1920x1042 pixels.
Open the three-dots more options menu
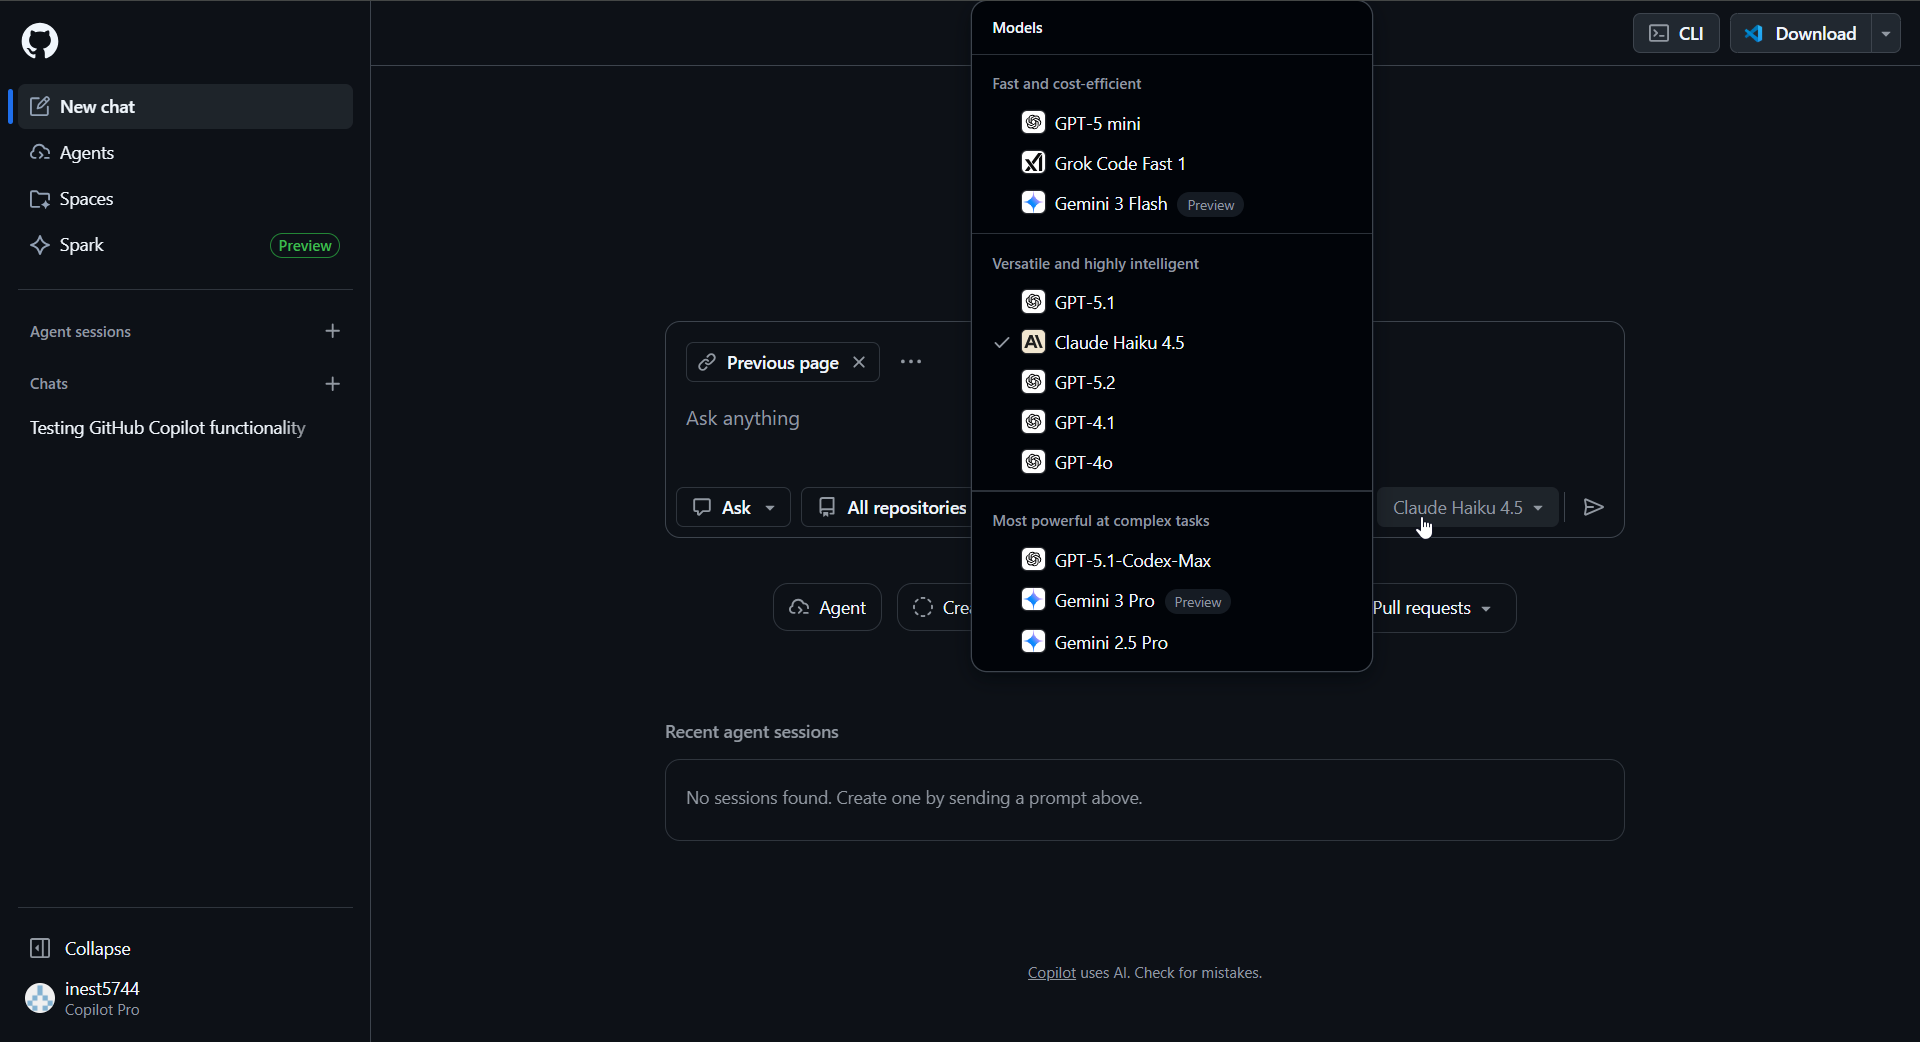(910, 362)
